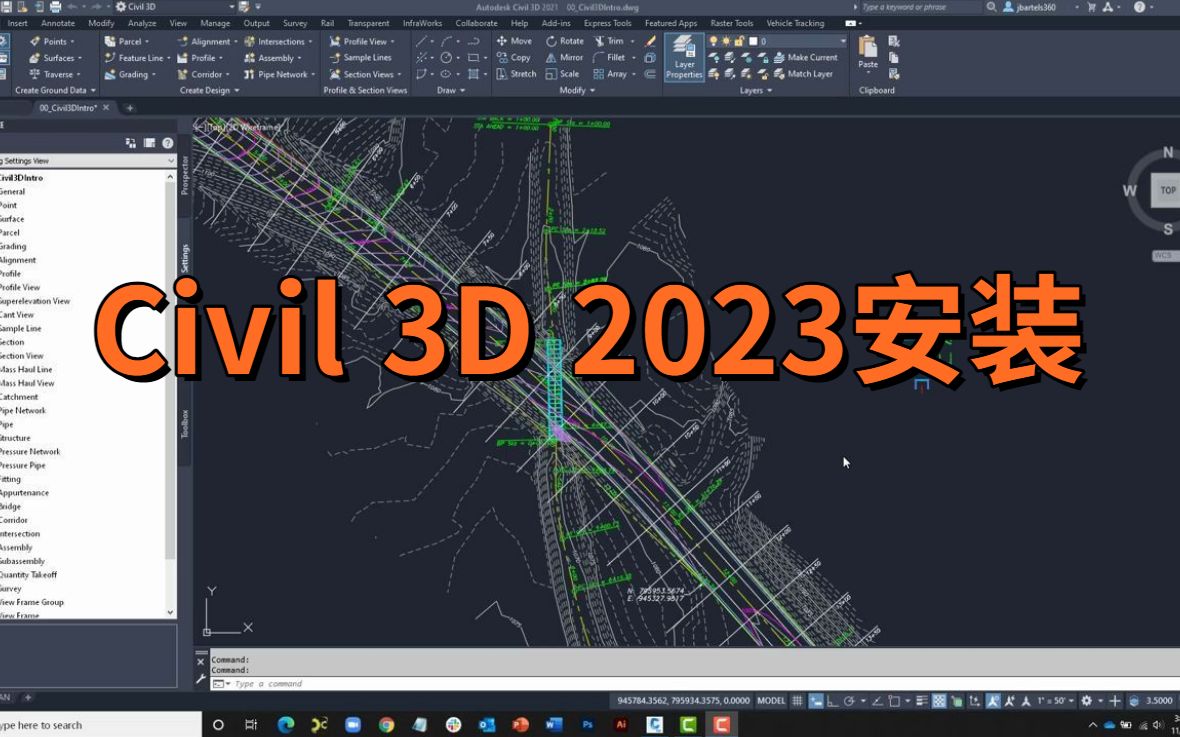Click the Mirror tool
This screenshot has height=737, width=1180.
coord(564,57)
